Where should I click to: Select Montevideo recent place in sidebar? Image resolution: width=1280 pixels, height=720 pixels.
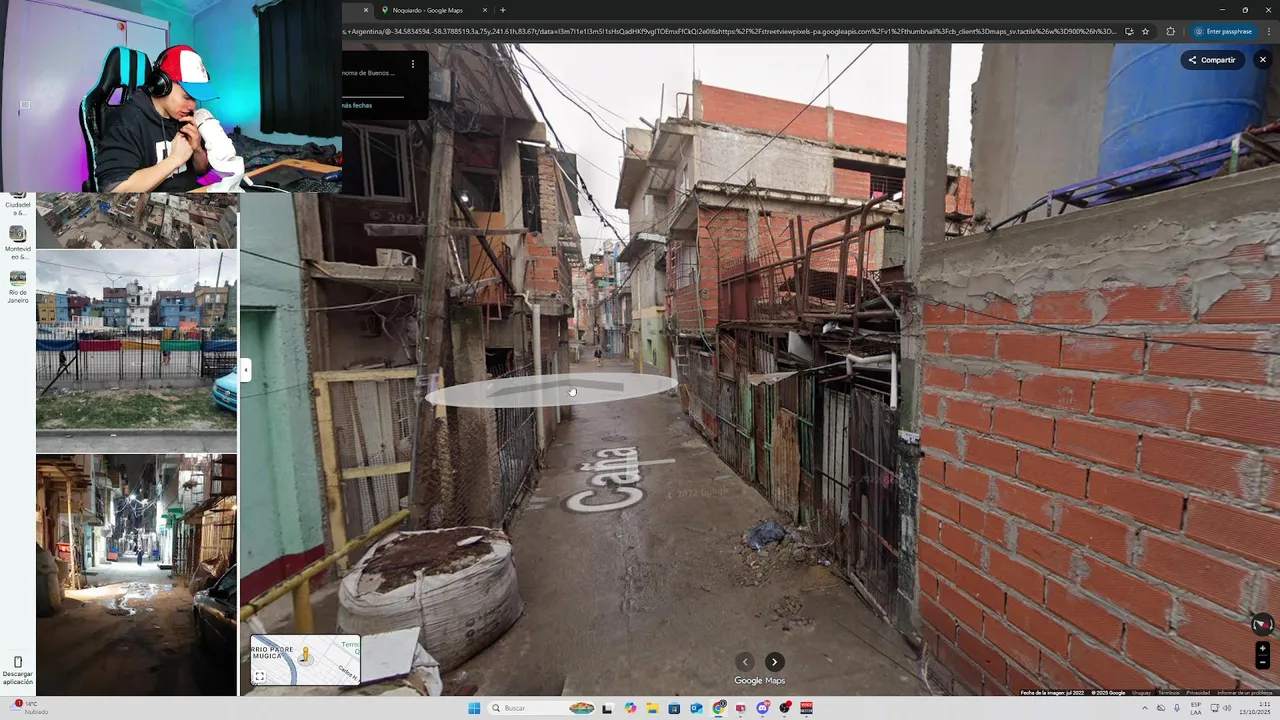[18, 243]
